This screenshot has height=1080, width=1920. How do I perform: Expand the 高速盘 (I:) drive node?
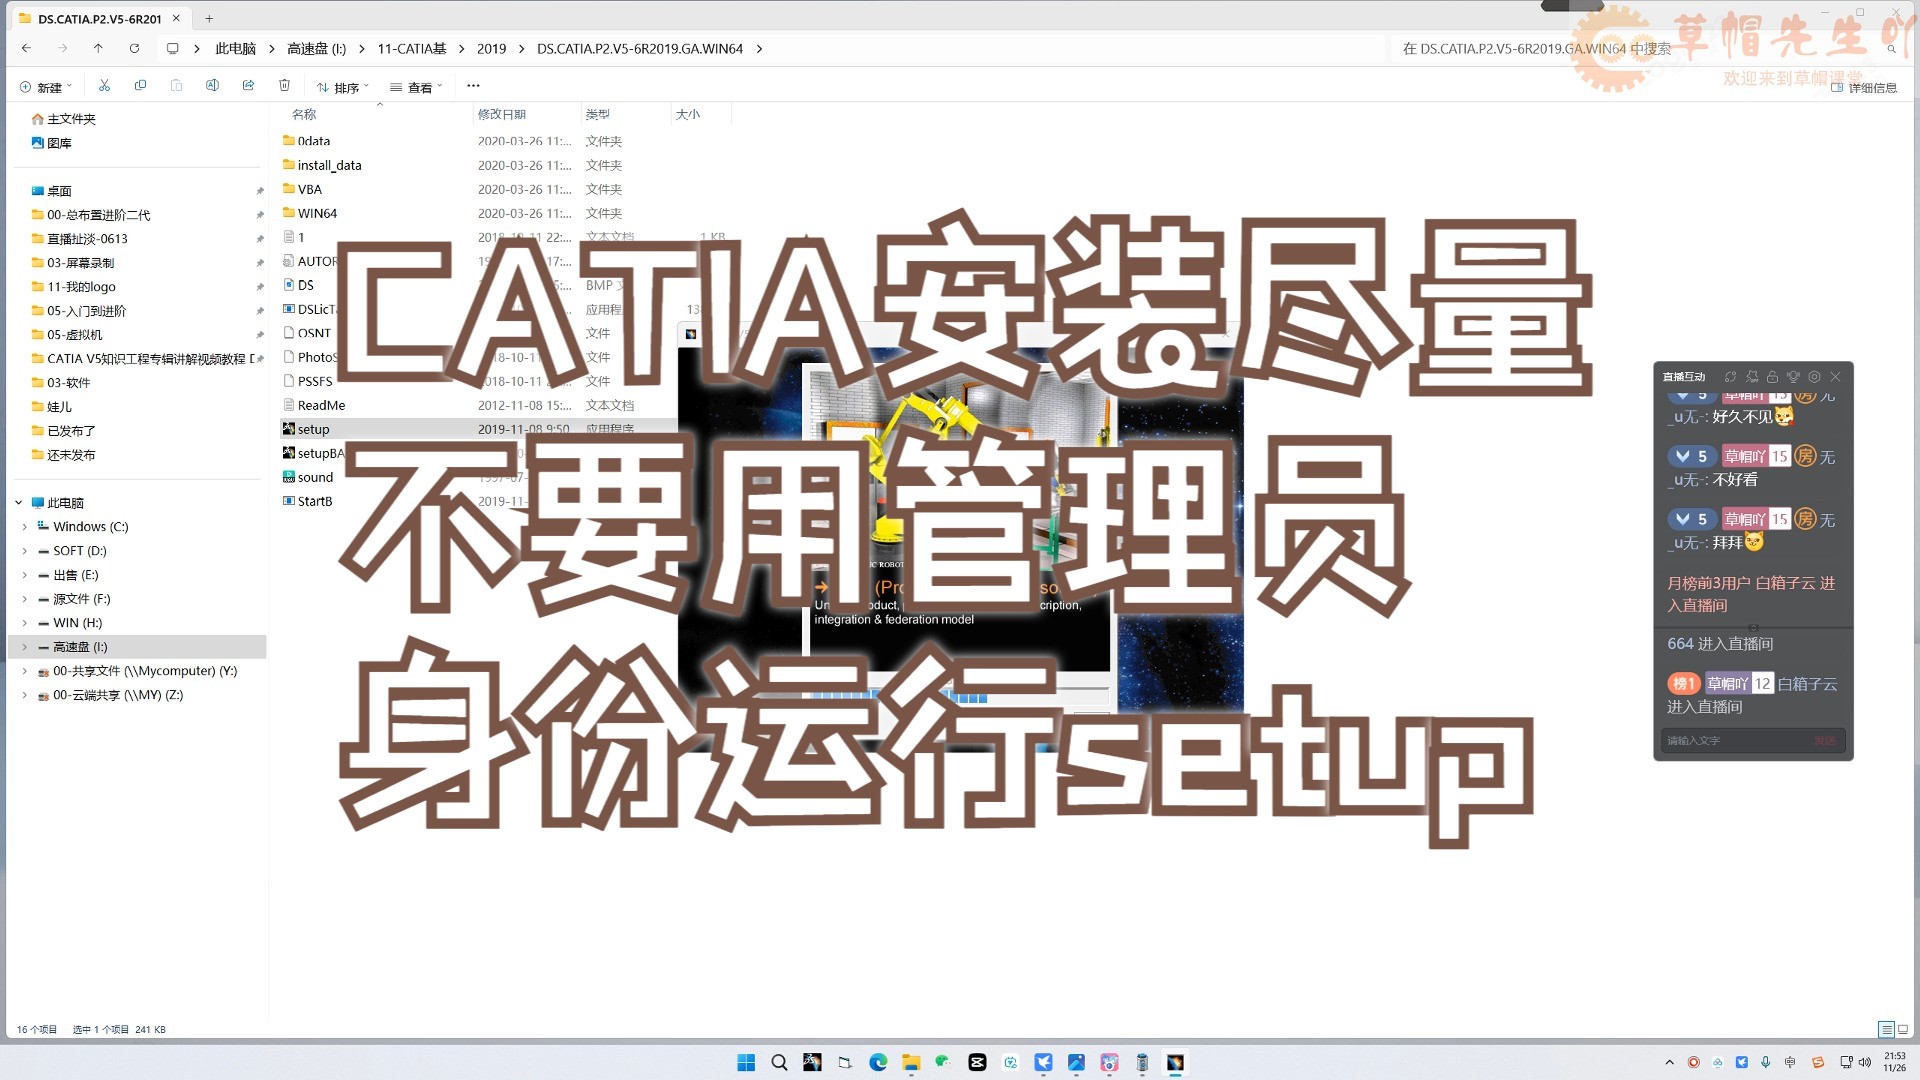tap(25, 646)
